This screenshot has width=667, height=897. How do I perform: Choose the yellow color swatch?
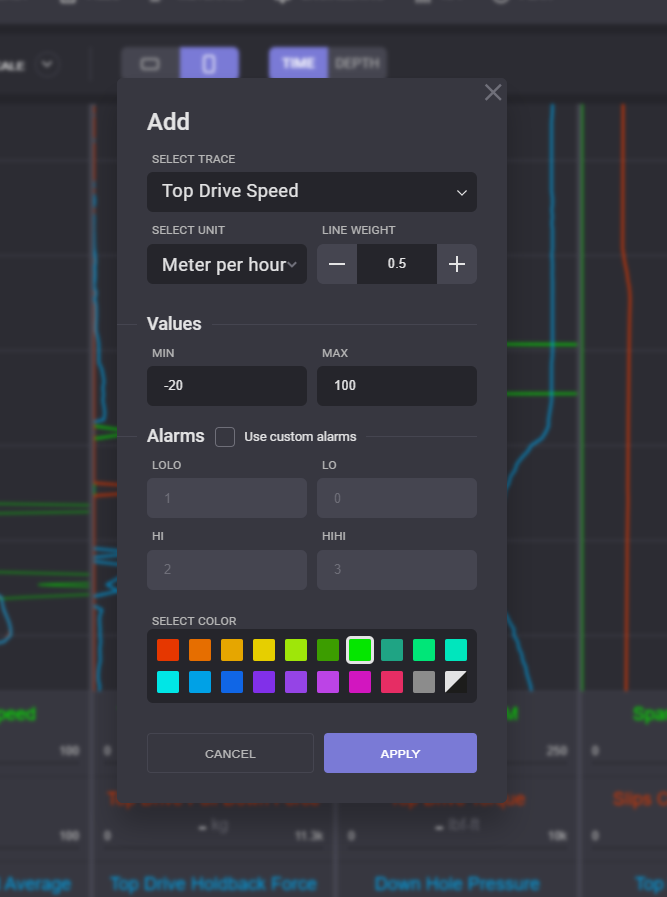pyautogui.click(x=264, y=650)
